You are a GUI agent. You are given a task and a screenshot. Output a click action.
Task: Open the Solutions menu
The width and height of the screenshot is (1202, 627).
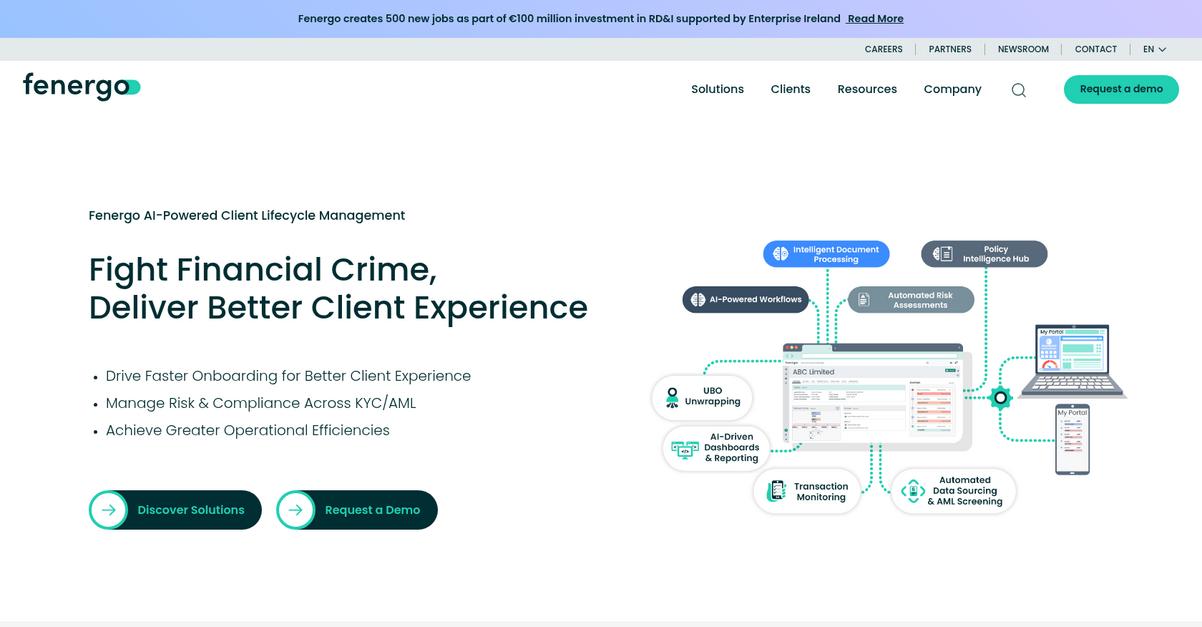point(717,89)
